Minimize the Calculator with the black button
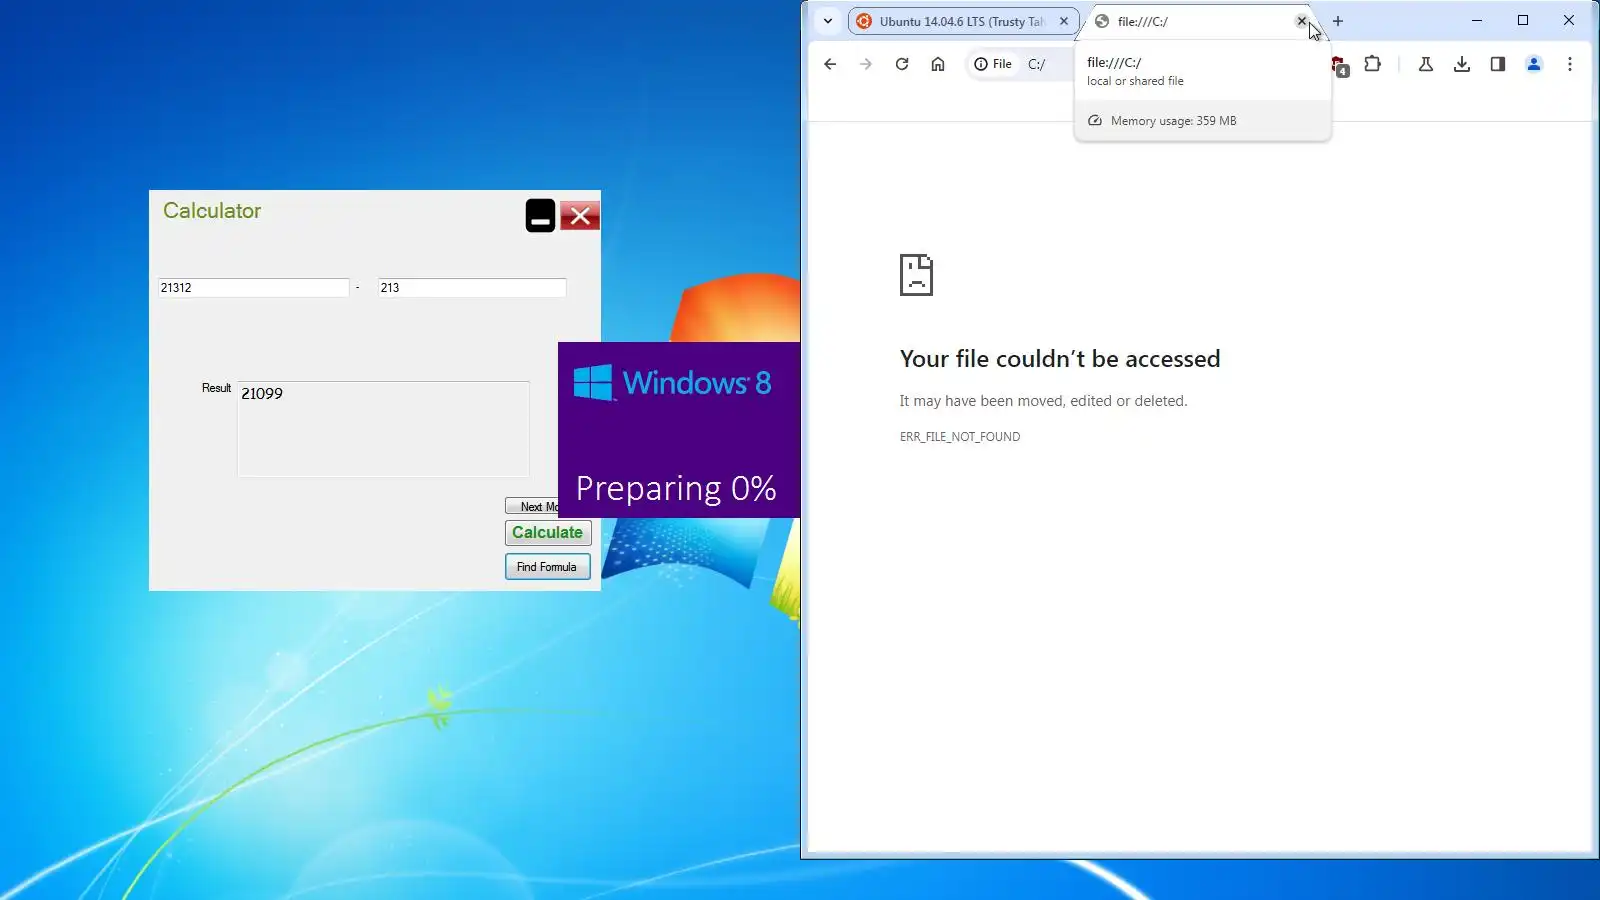This screenshot has height=900, width=1600. click(540, 215)
